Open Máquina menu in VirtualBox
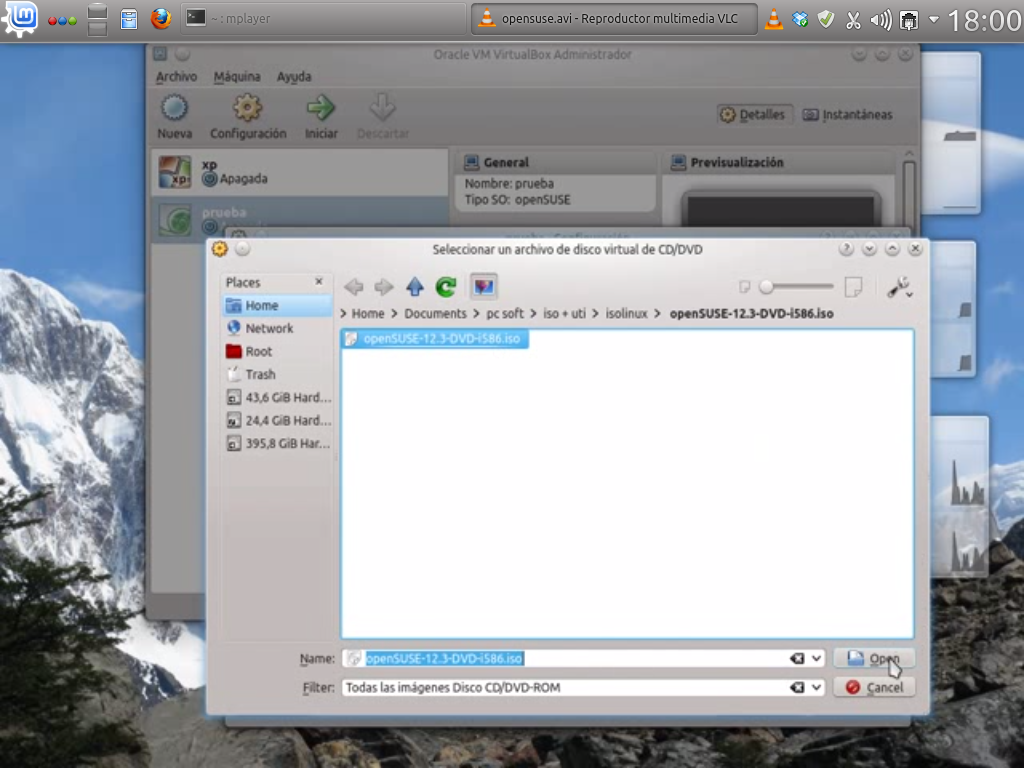The width and height of the screenshot is (1024, 768). click(236, 76)
